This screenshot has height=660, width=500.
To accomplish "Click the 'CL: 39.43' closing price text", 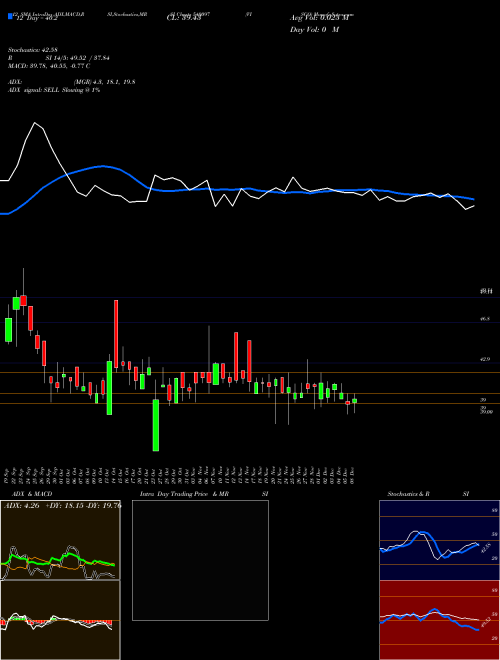I will 184,19.
